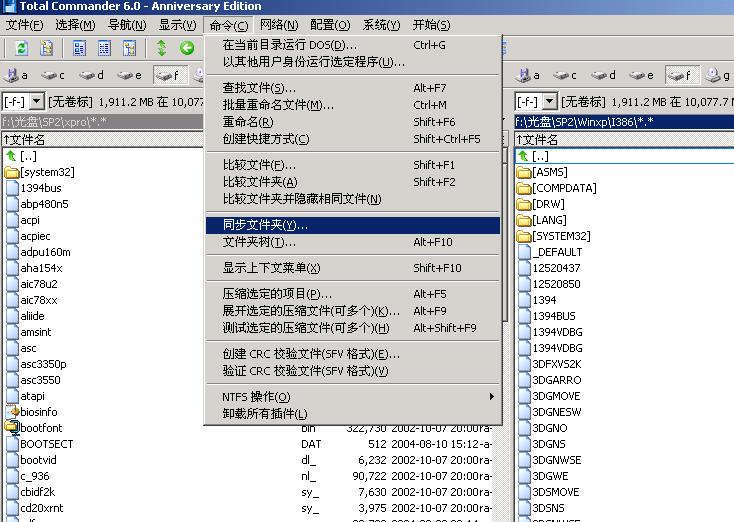Choose 创建快捷方式(C) menu item
The width and height of the screenshot is (734, 522).
click(x=353, y=139)
